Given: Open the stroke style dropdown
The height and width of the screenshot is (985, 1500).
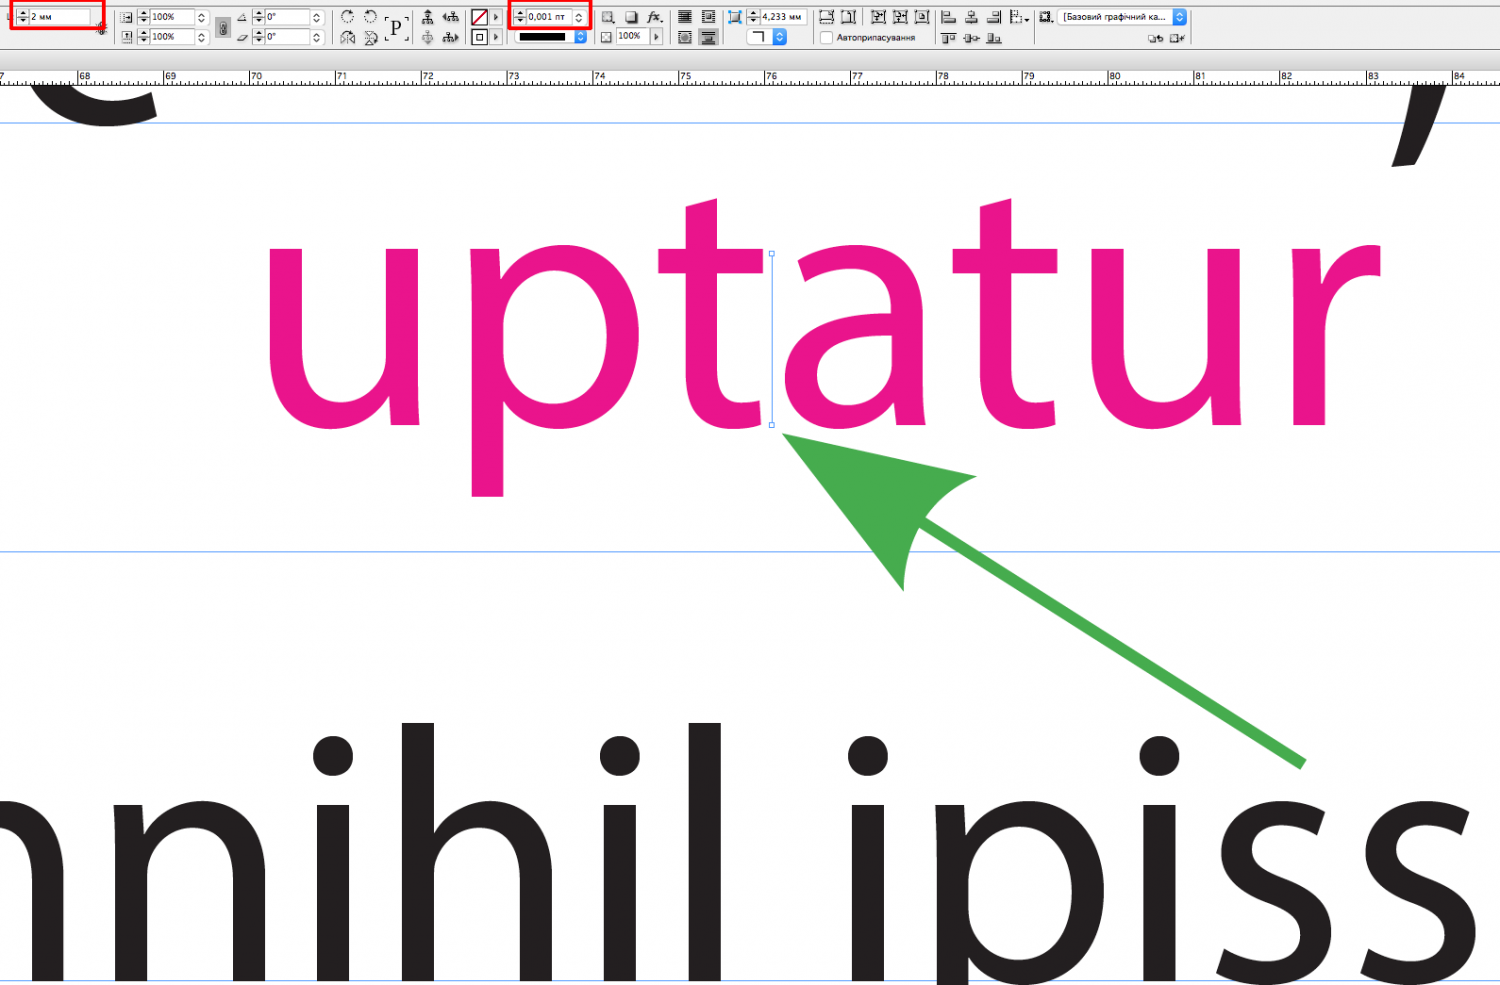Looking at the screenshot, I should pyautogui.click(x=580, y=37).
